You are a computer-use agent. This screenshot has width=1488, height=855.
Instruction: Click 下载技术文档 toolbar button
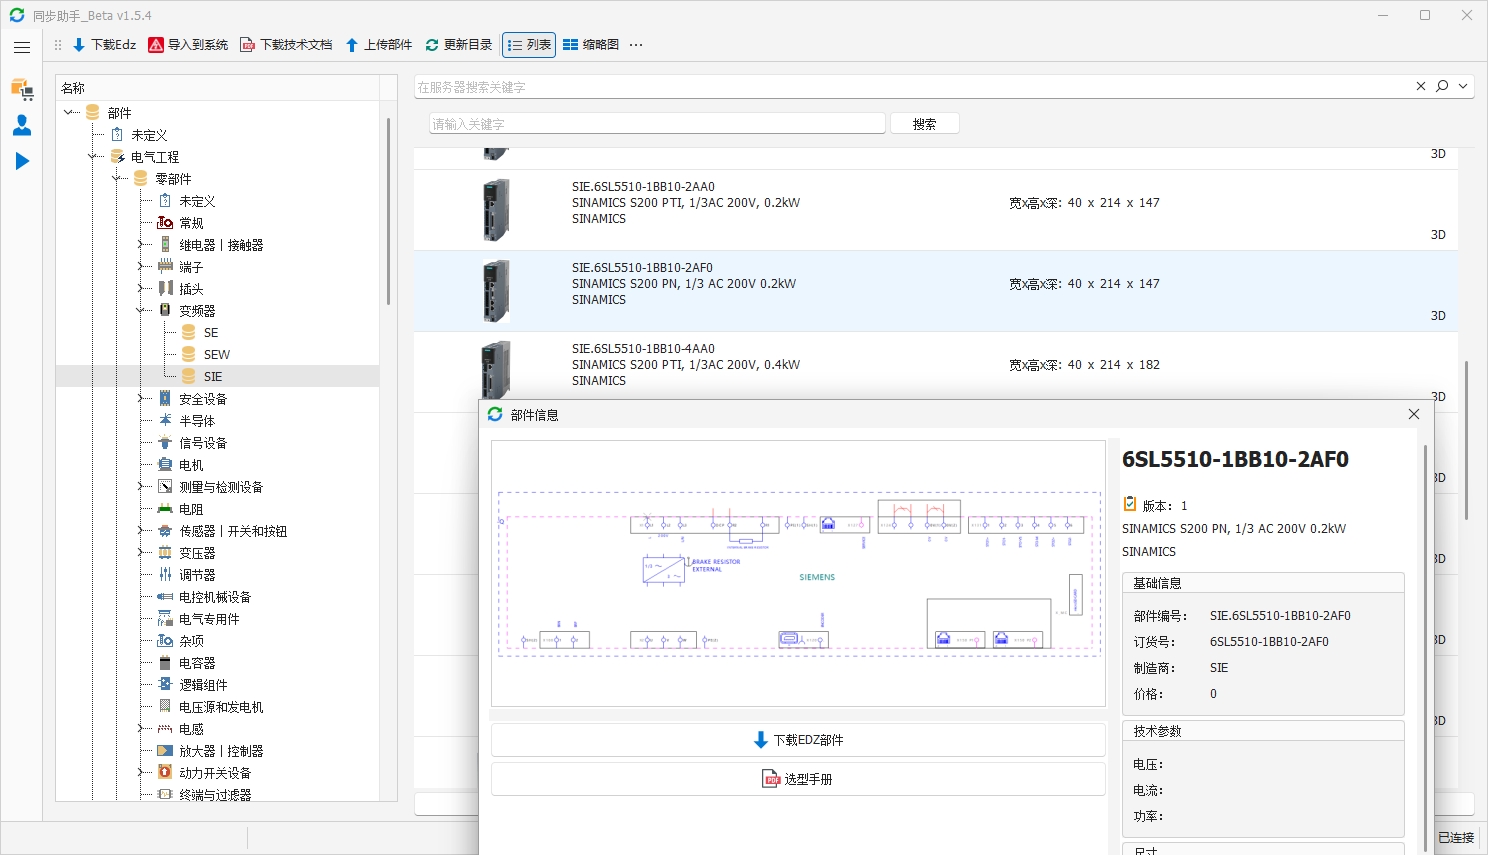[286, 45]
